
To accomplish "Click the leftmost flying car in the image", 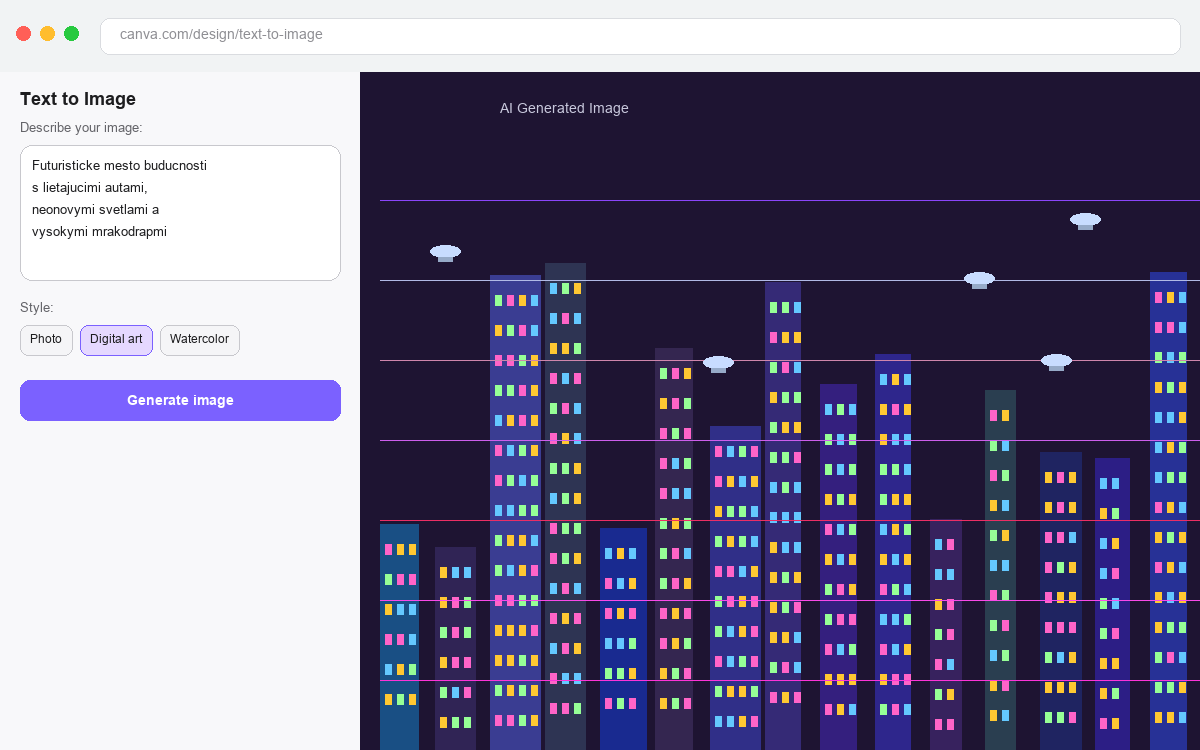I will (x=445, y=252).
